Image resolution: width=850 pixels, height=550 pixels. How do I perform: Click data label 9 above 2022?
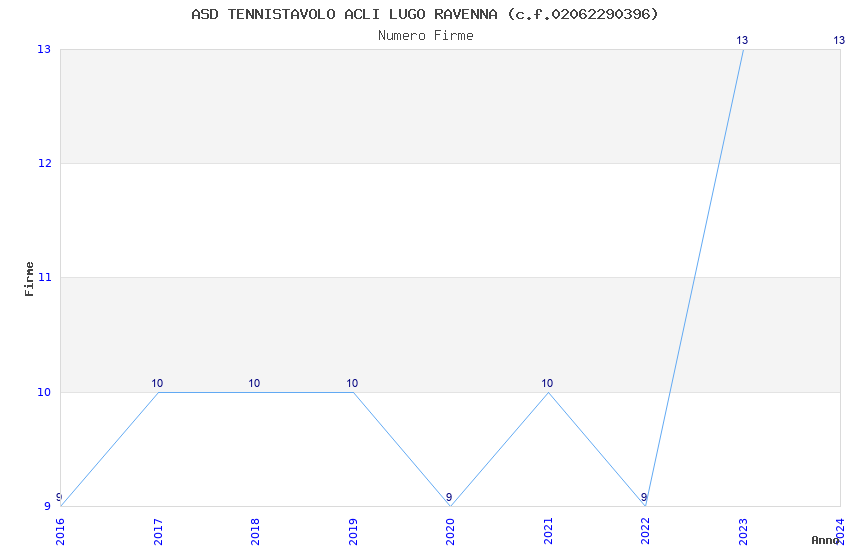[644, 497]
